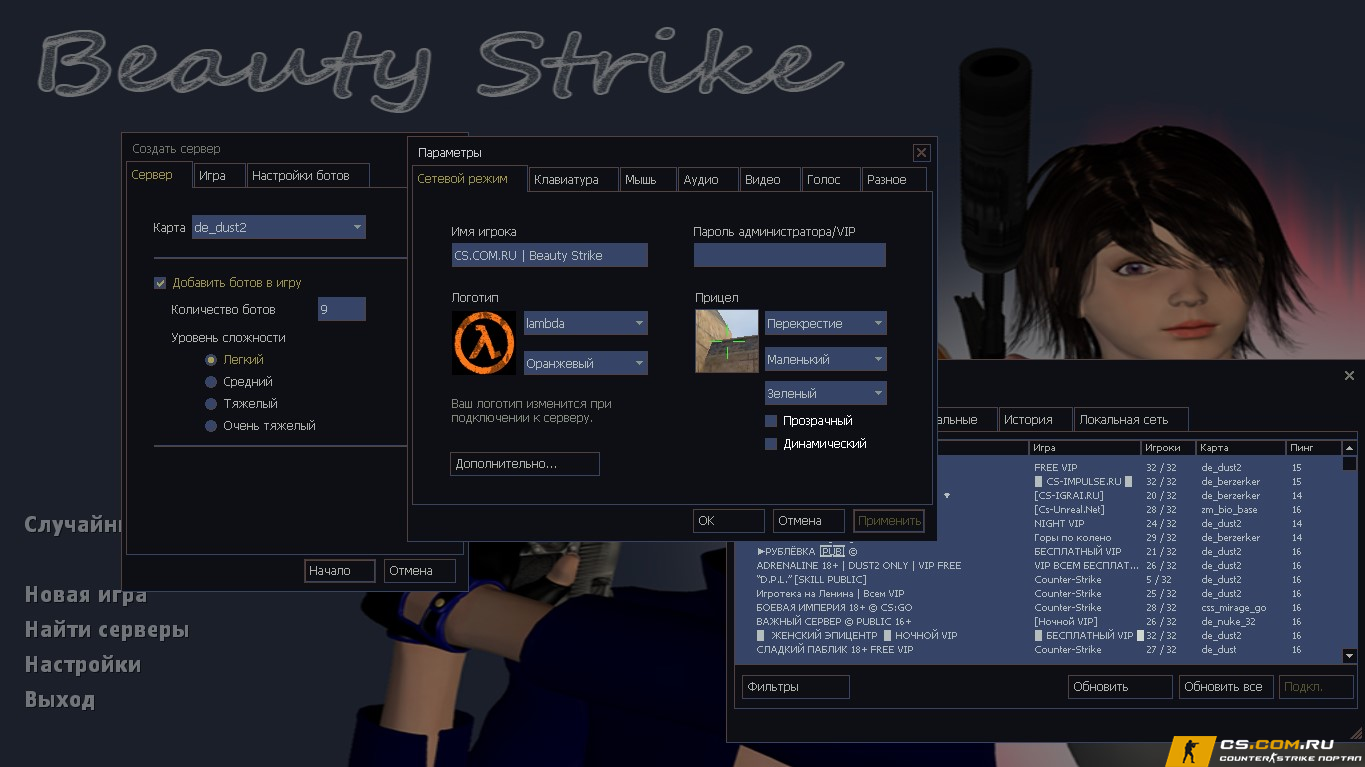Switch to the Аудио tab
The image size is (1365, 767).
click(x=708, y=180)
